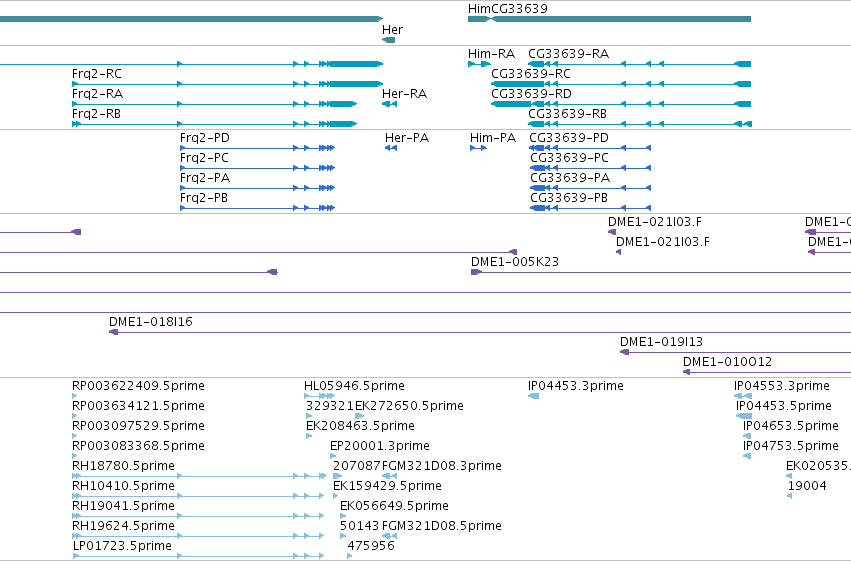This screenshot has width=851, height=561.
Task: Click the HimCG33639 gene label
Action: coord(507,9)
